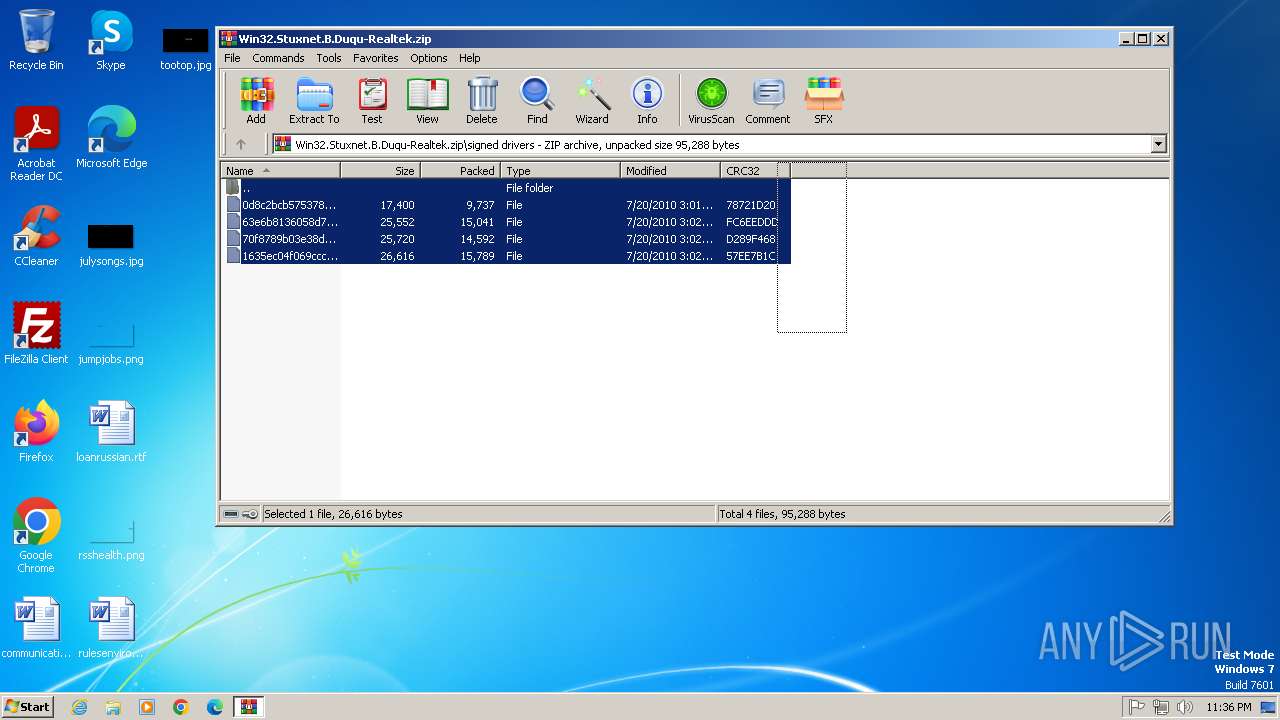Sort by the Type column header

[x=560, y=171]
